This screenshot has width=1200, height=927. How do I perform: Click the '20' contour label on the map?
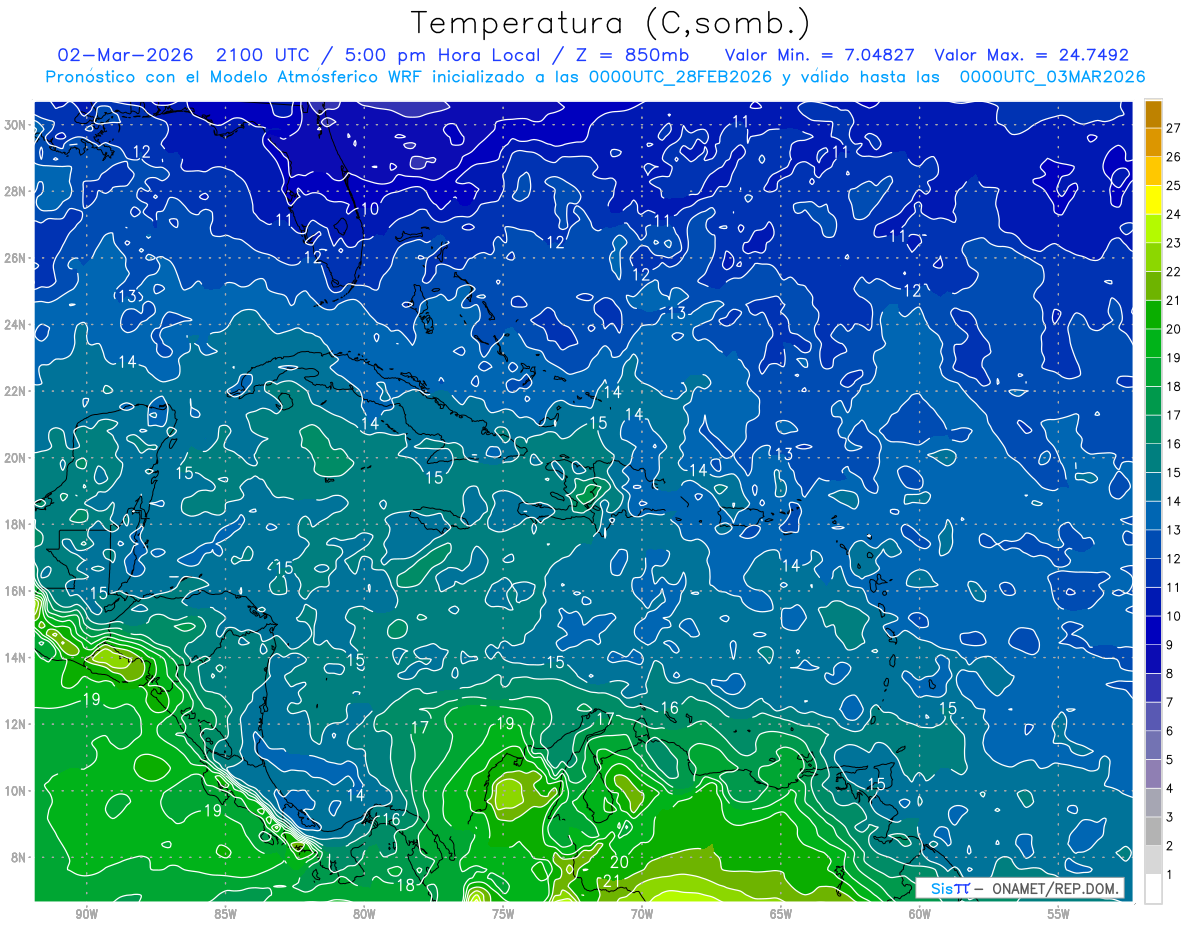coord(618,861)
